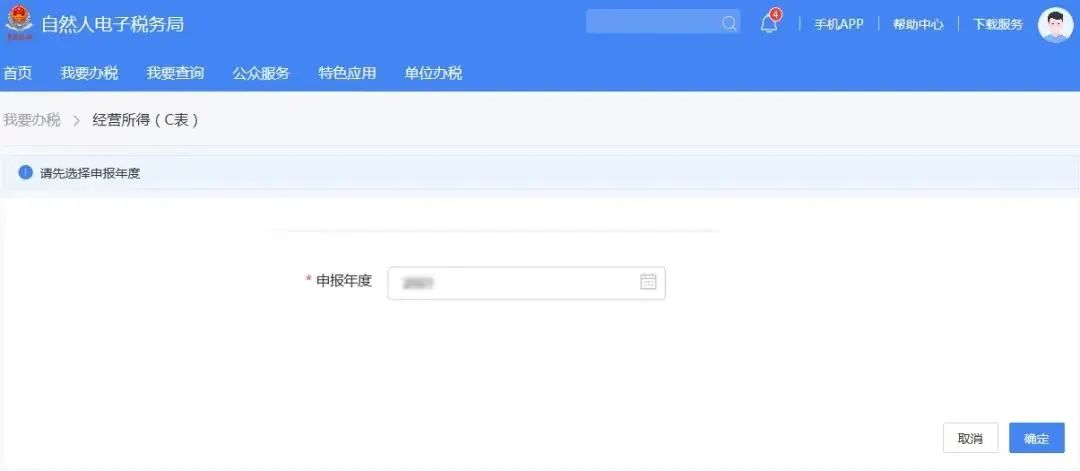Click the 确定 button
The image size is (1080, 471).
(x=1037, y=438)
